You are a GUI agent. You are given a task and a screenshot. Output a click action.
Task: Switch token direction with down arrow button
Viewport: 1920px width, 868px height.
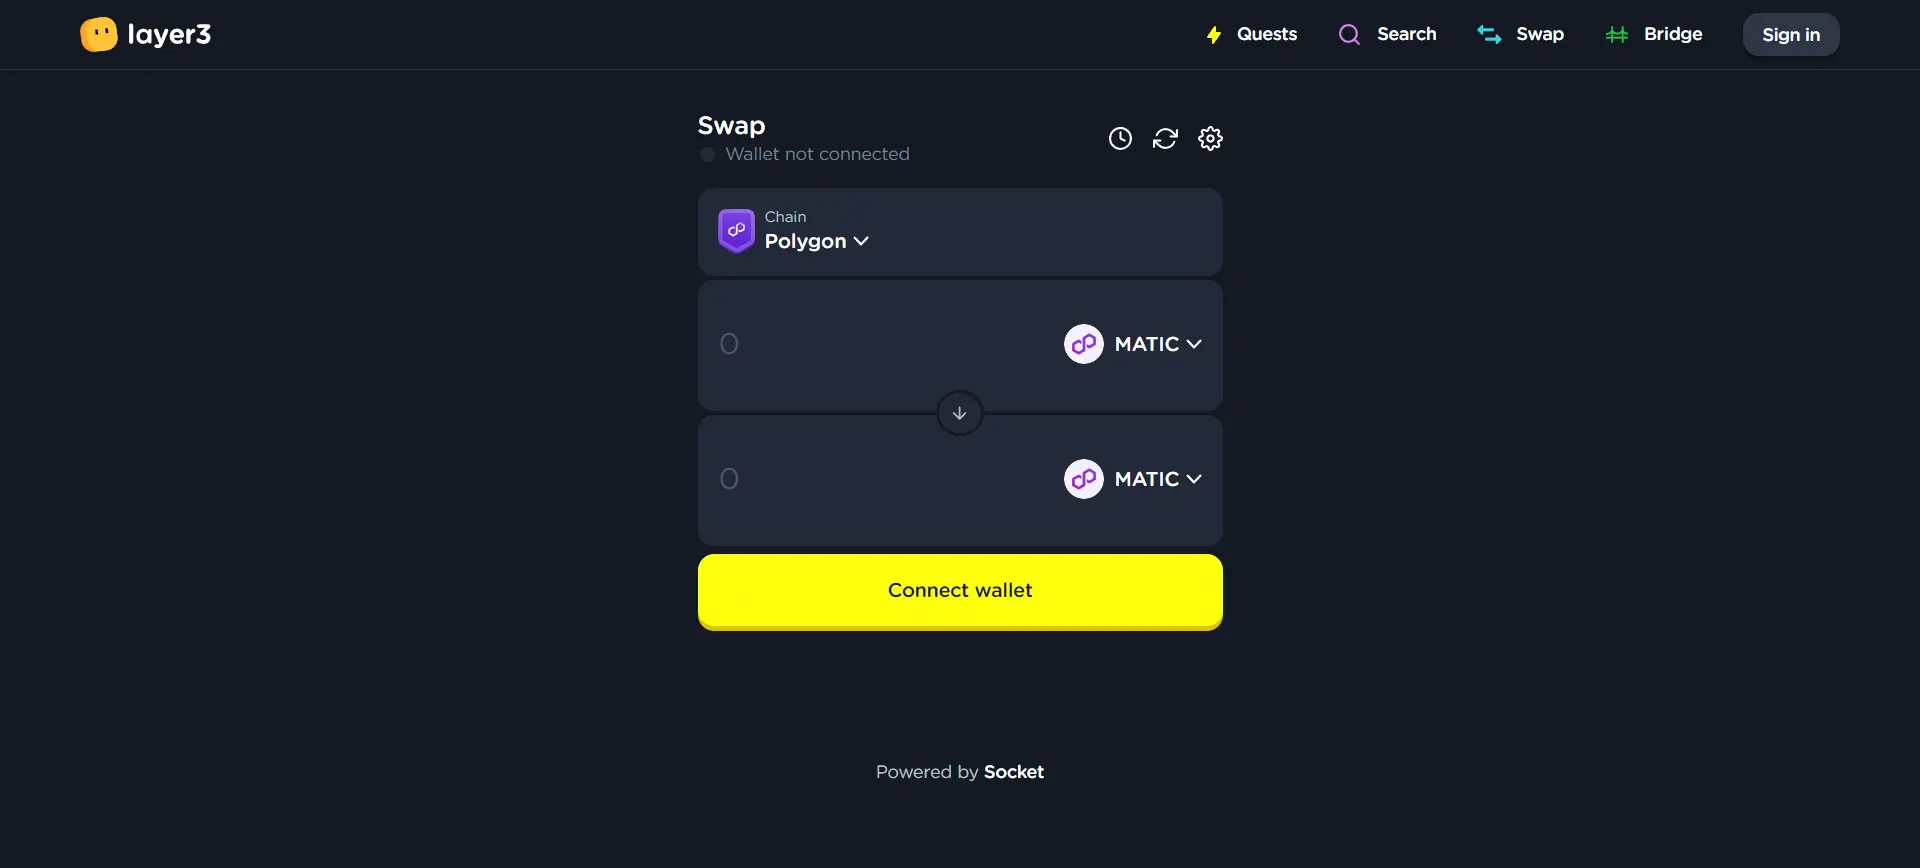959,413
